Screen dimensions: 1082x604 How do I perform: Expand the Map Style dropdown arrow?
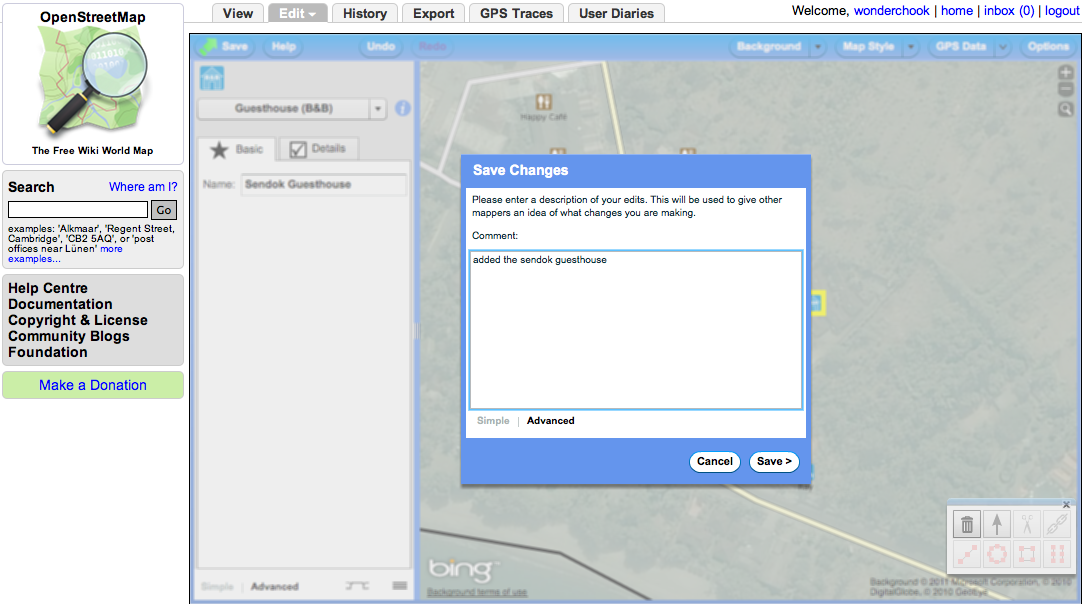point(911,47)
